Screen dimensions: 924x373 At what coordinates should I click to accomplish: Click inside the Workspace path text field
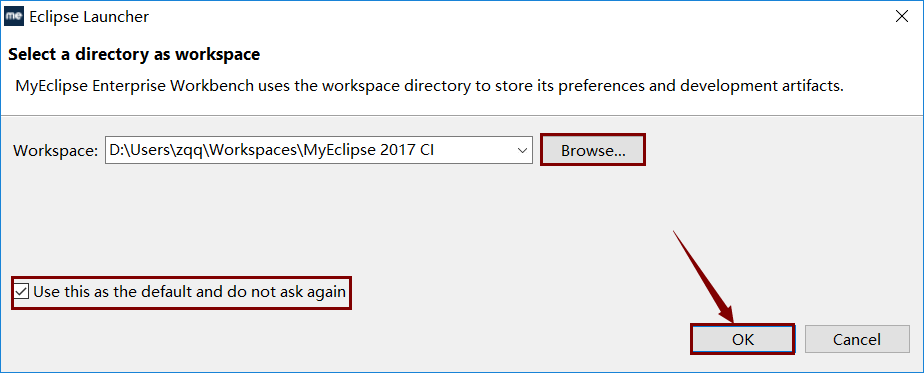319,150
